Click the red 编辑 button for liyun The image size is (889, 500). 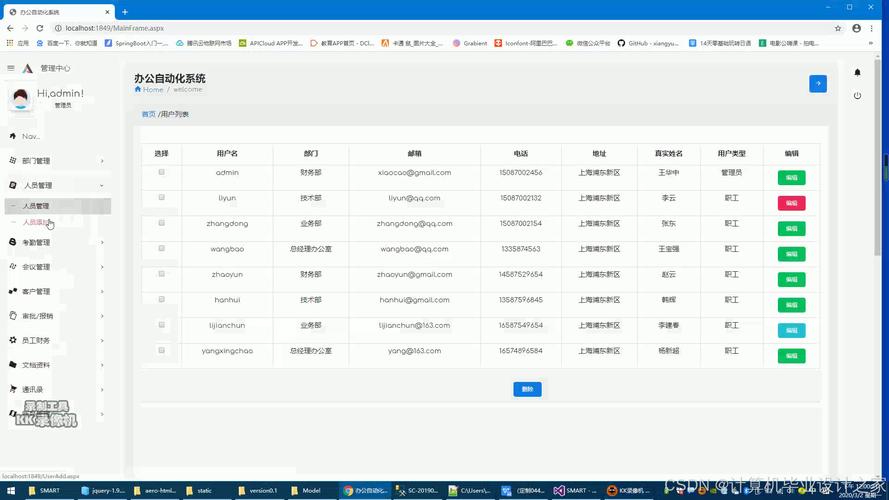coord(791,203)
